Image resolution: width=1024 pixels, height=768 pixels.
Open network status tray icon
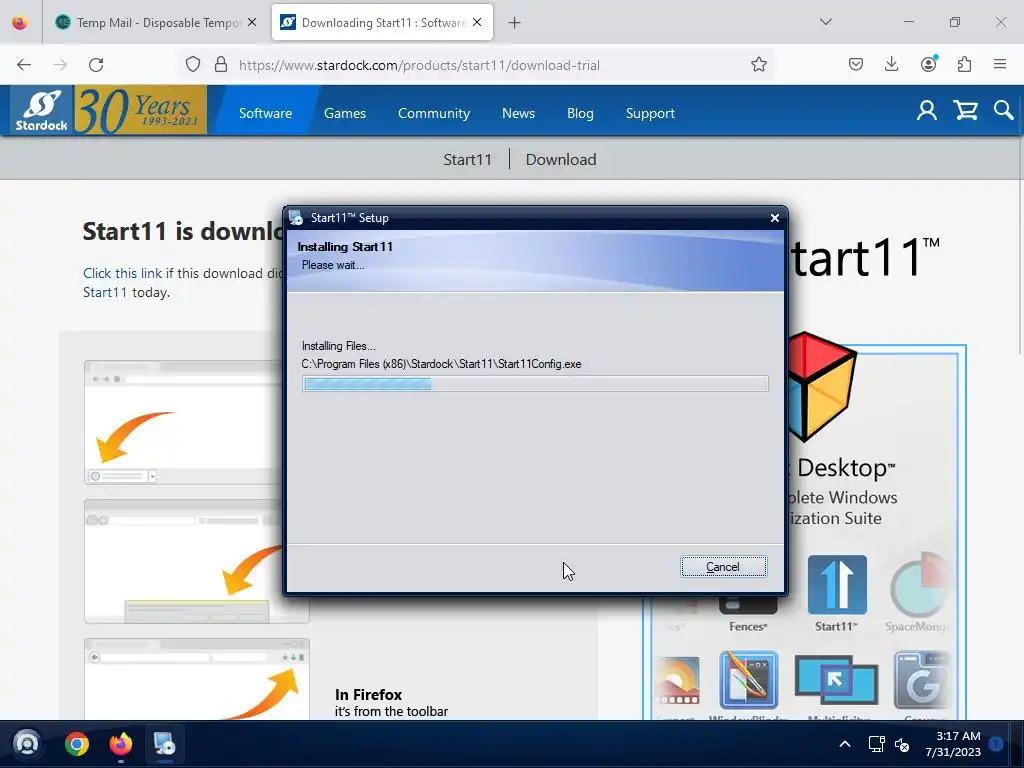[876, 744]
